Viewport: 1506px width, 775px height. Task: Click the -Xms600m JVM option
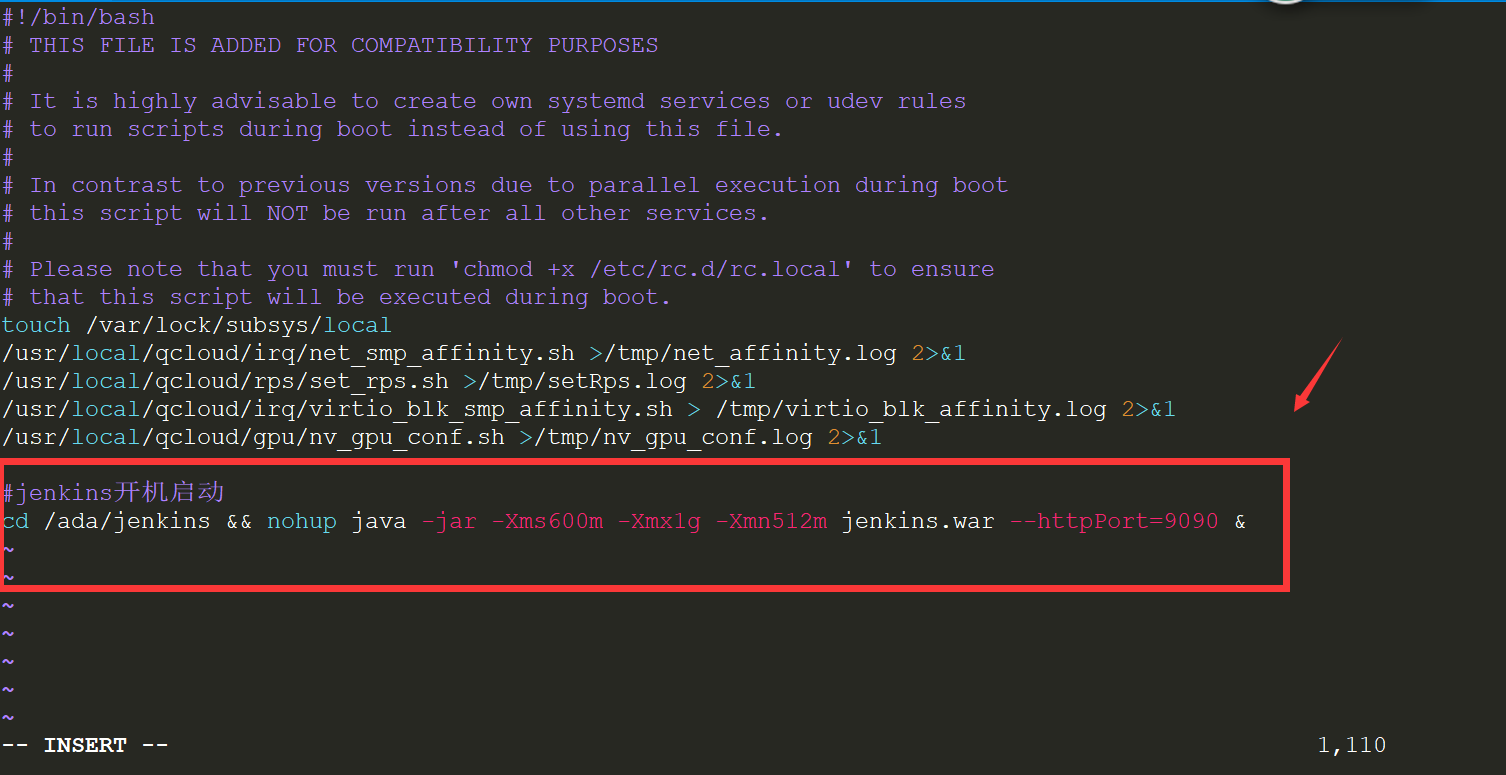[547, 521]
